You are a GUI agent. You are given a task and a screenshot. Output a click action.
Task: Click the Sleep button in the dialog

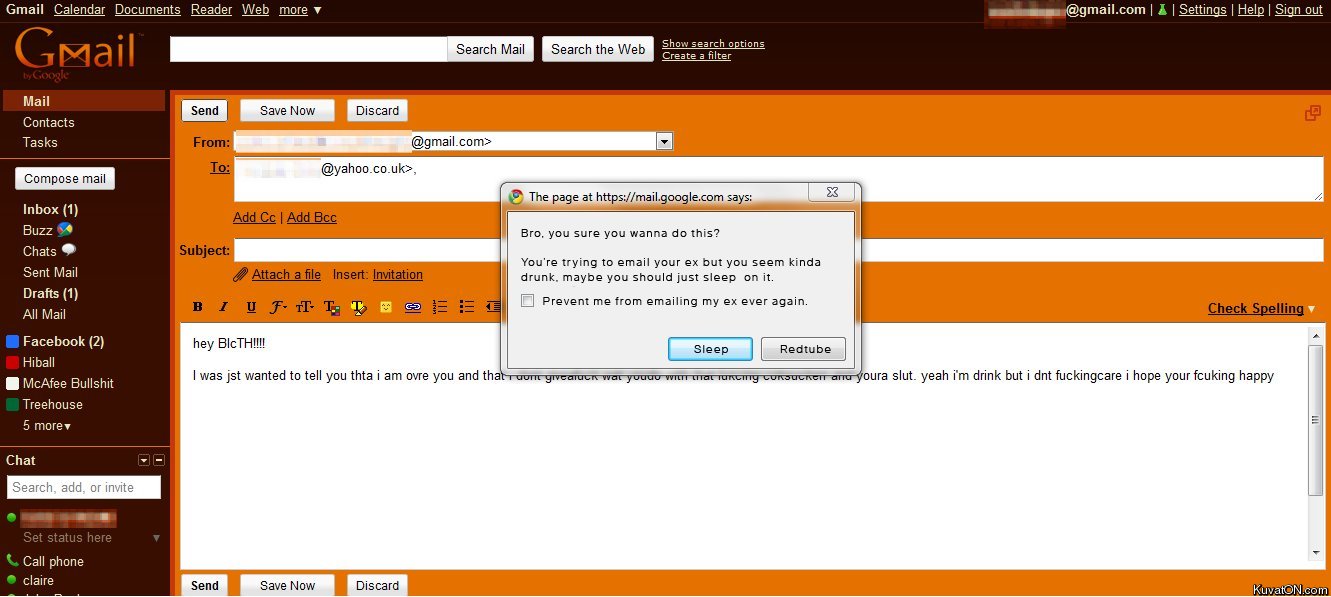(x=711, y=349)
